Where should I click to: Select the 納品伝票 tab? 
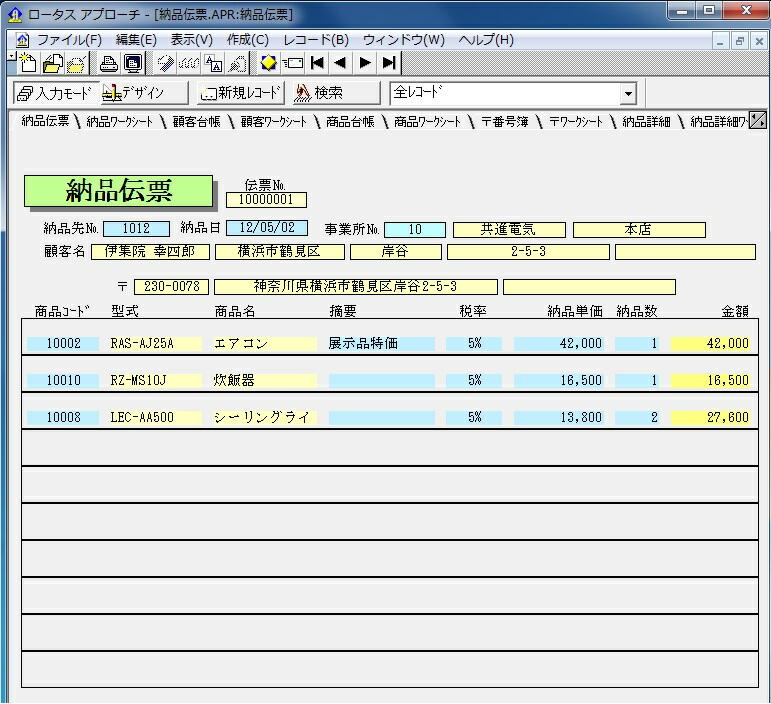point(45,121)
